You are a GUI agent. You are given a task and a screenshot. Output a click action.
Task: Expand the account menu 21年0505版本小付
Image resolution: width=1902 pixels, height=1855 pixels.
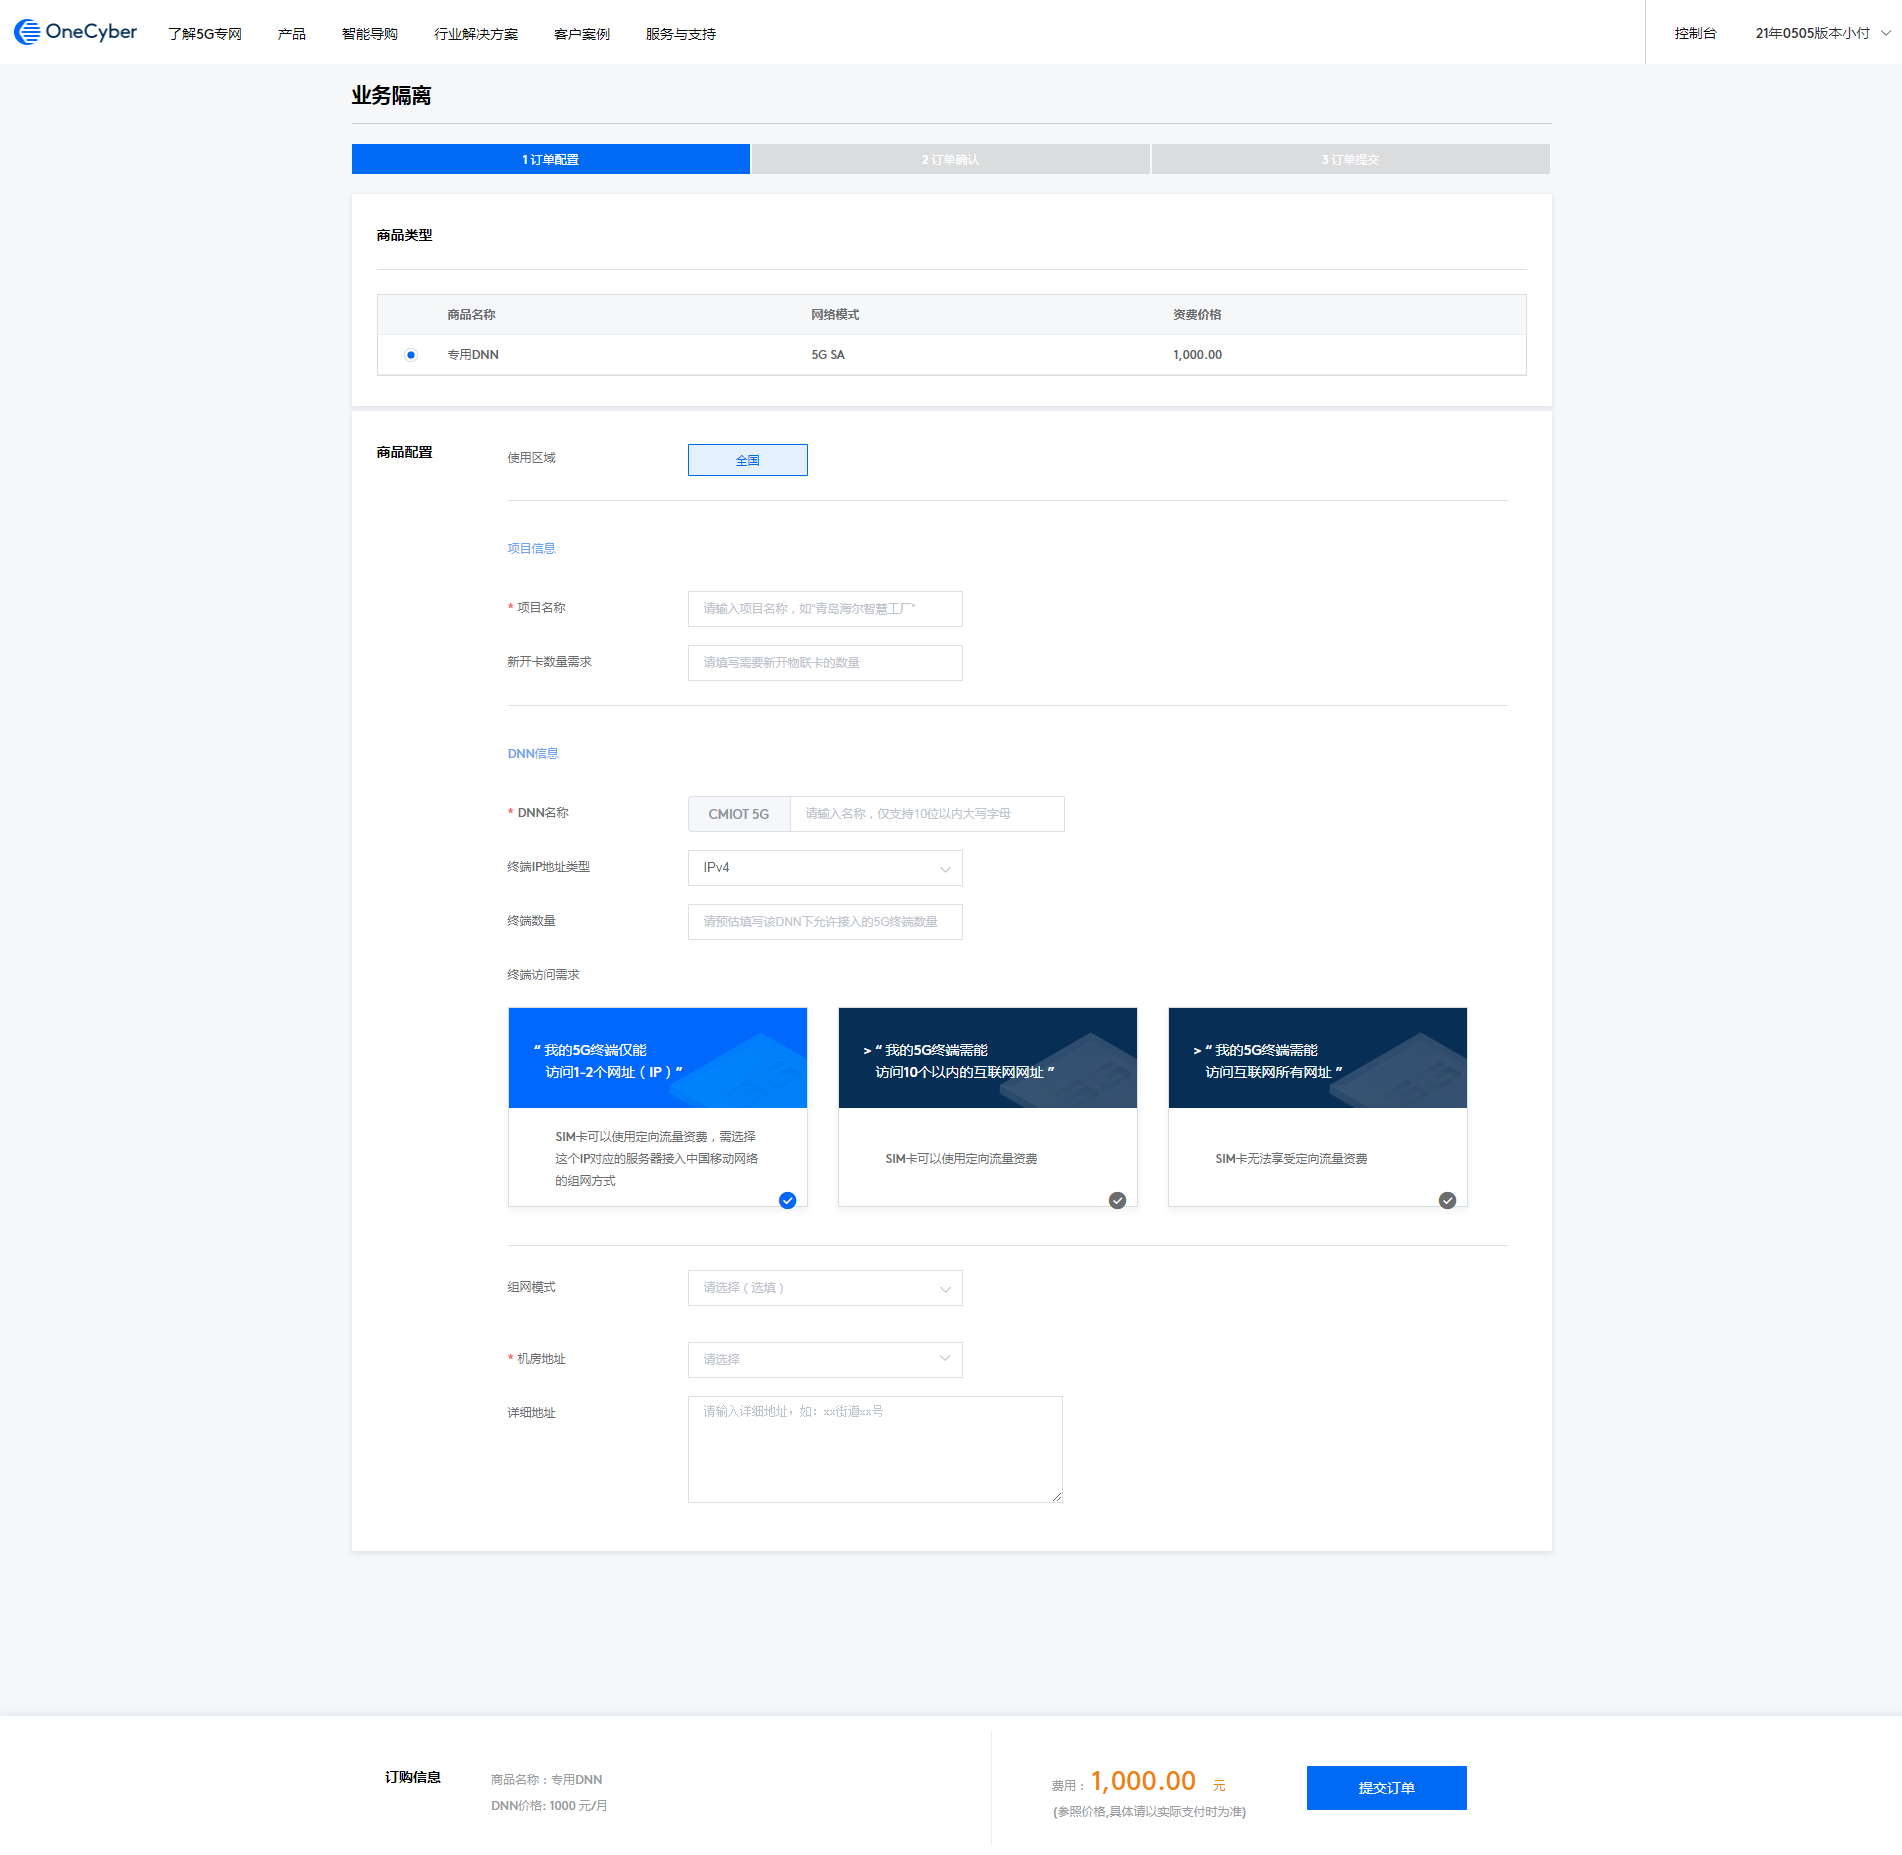click(x=1821, y=33)
